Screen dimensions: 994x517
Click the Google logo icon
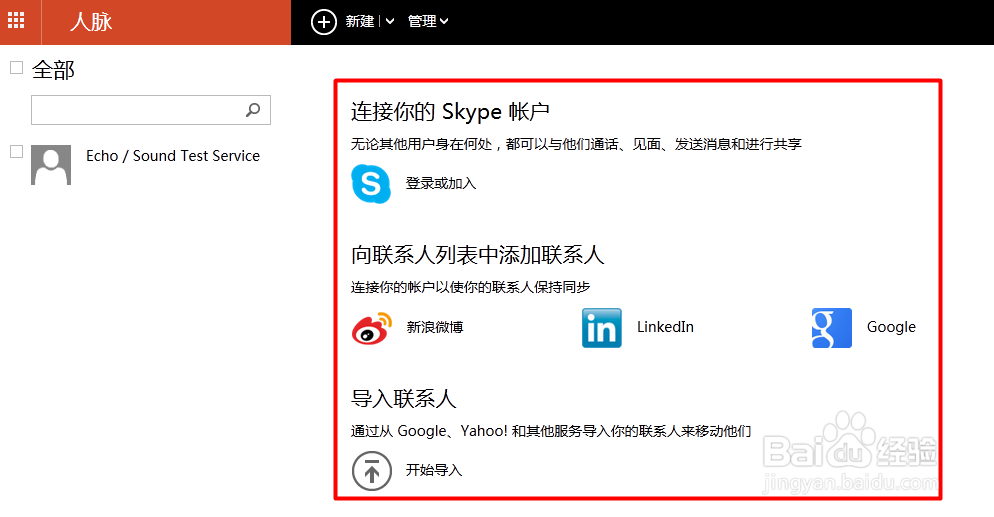[x=831, y=328]
